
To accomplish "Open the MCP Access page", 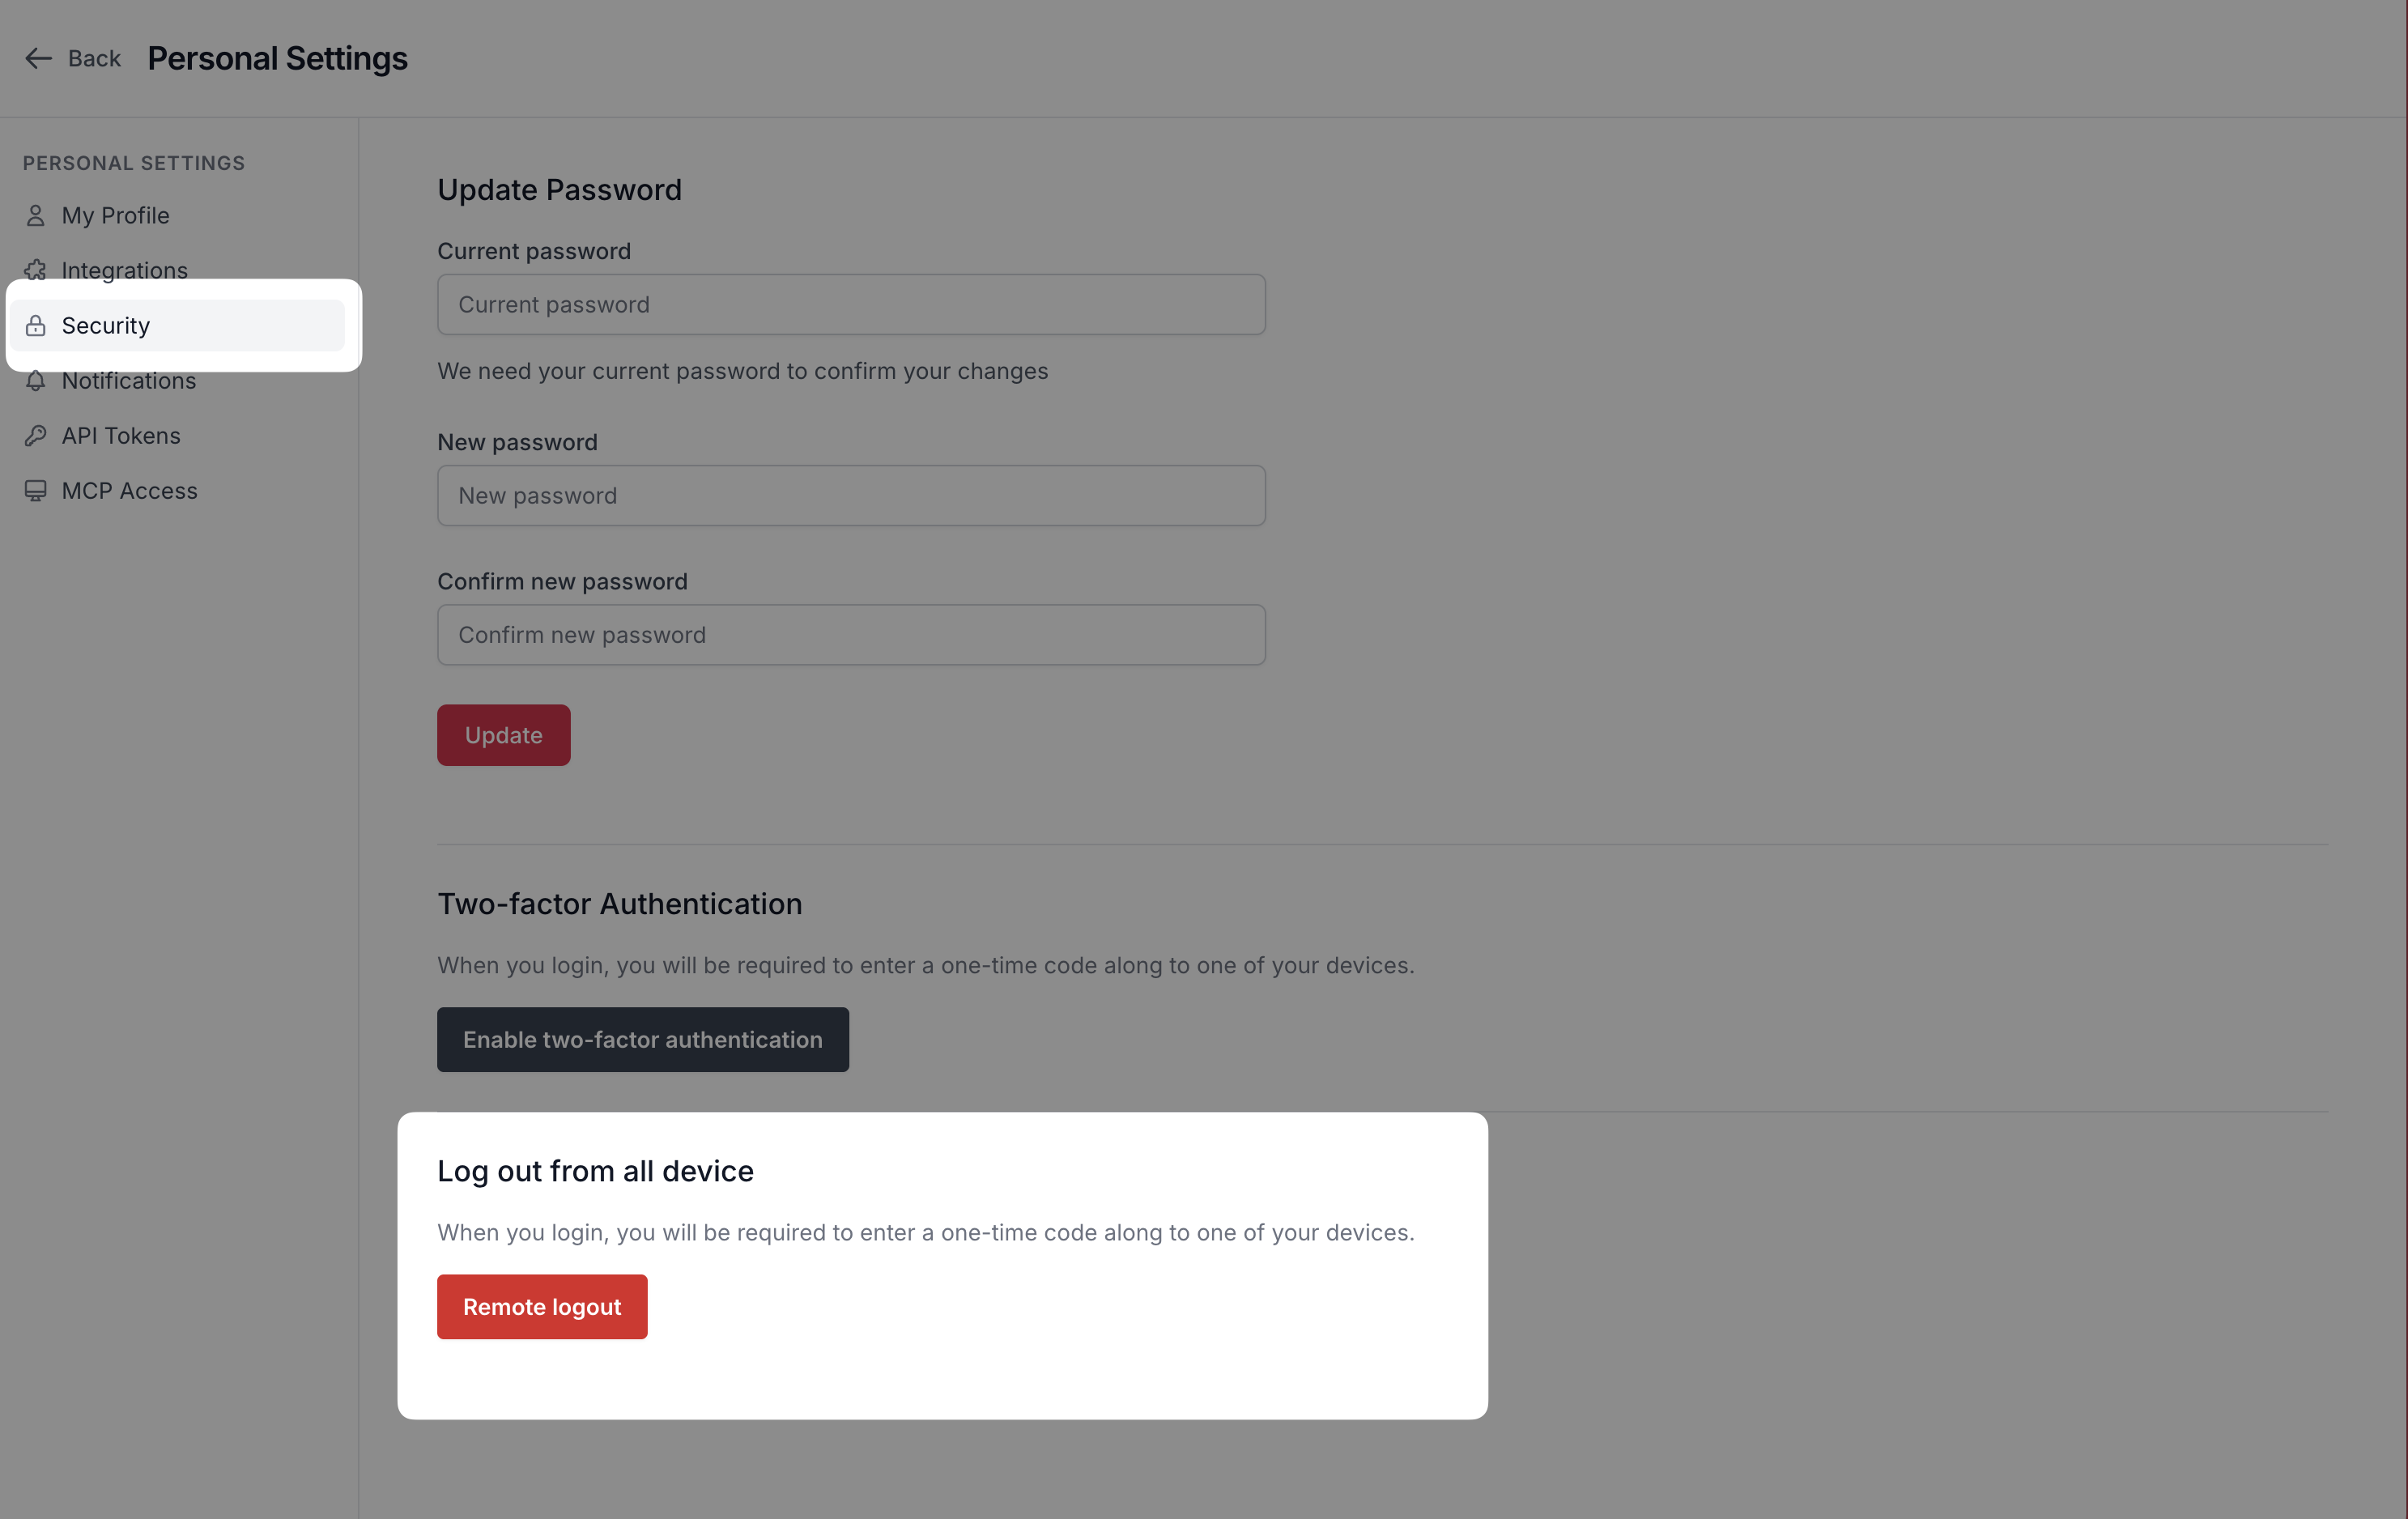I will point(130,491).
